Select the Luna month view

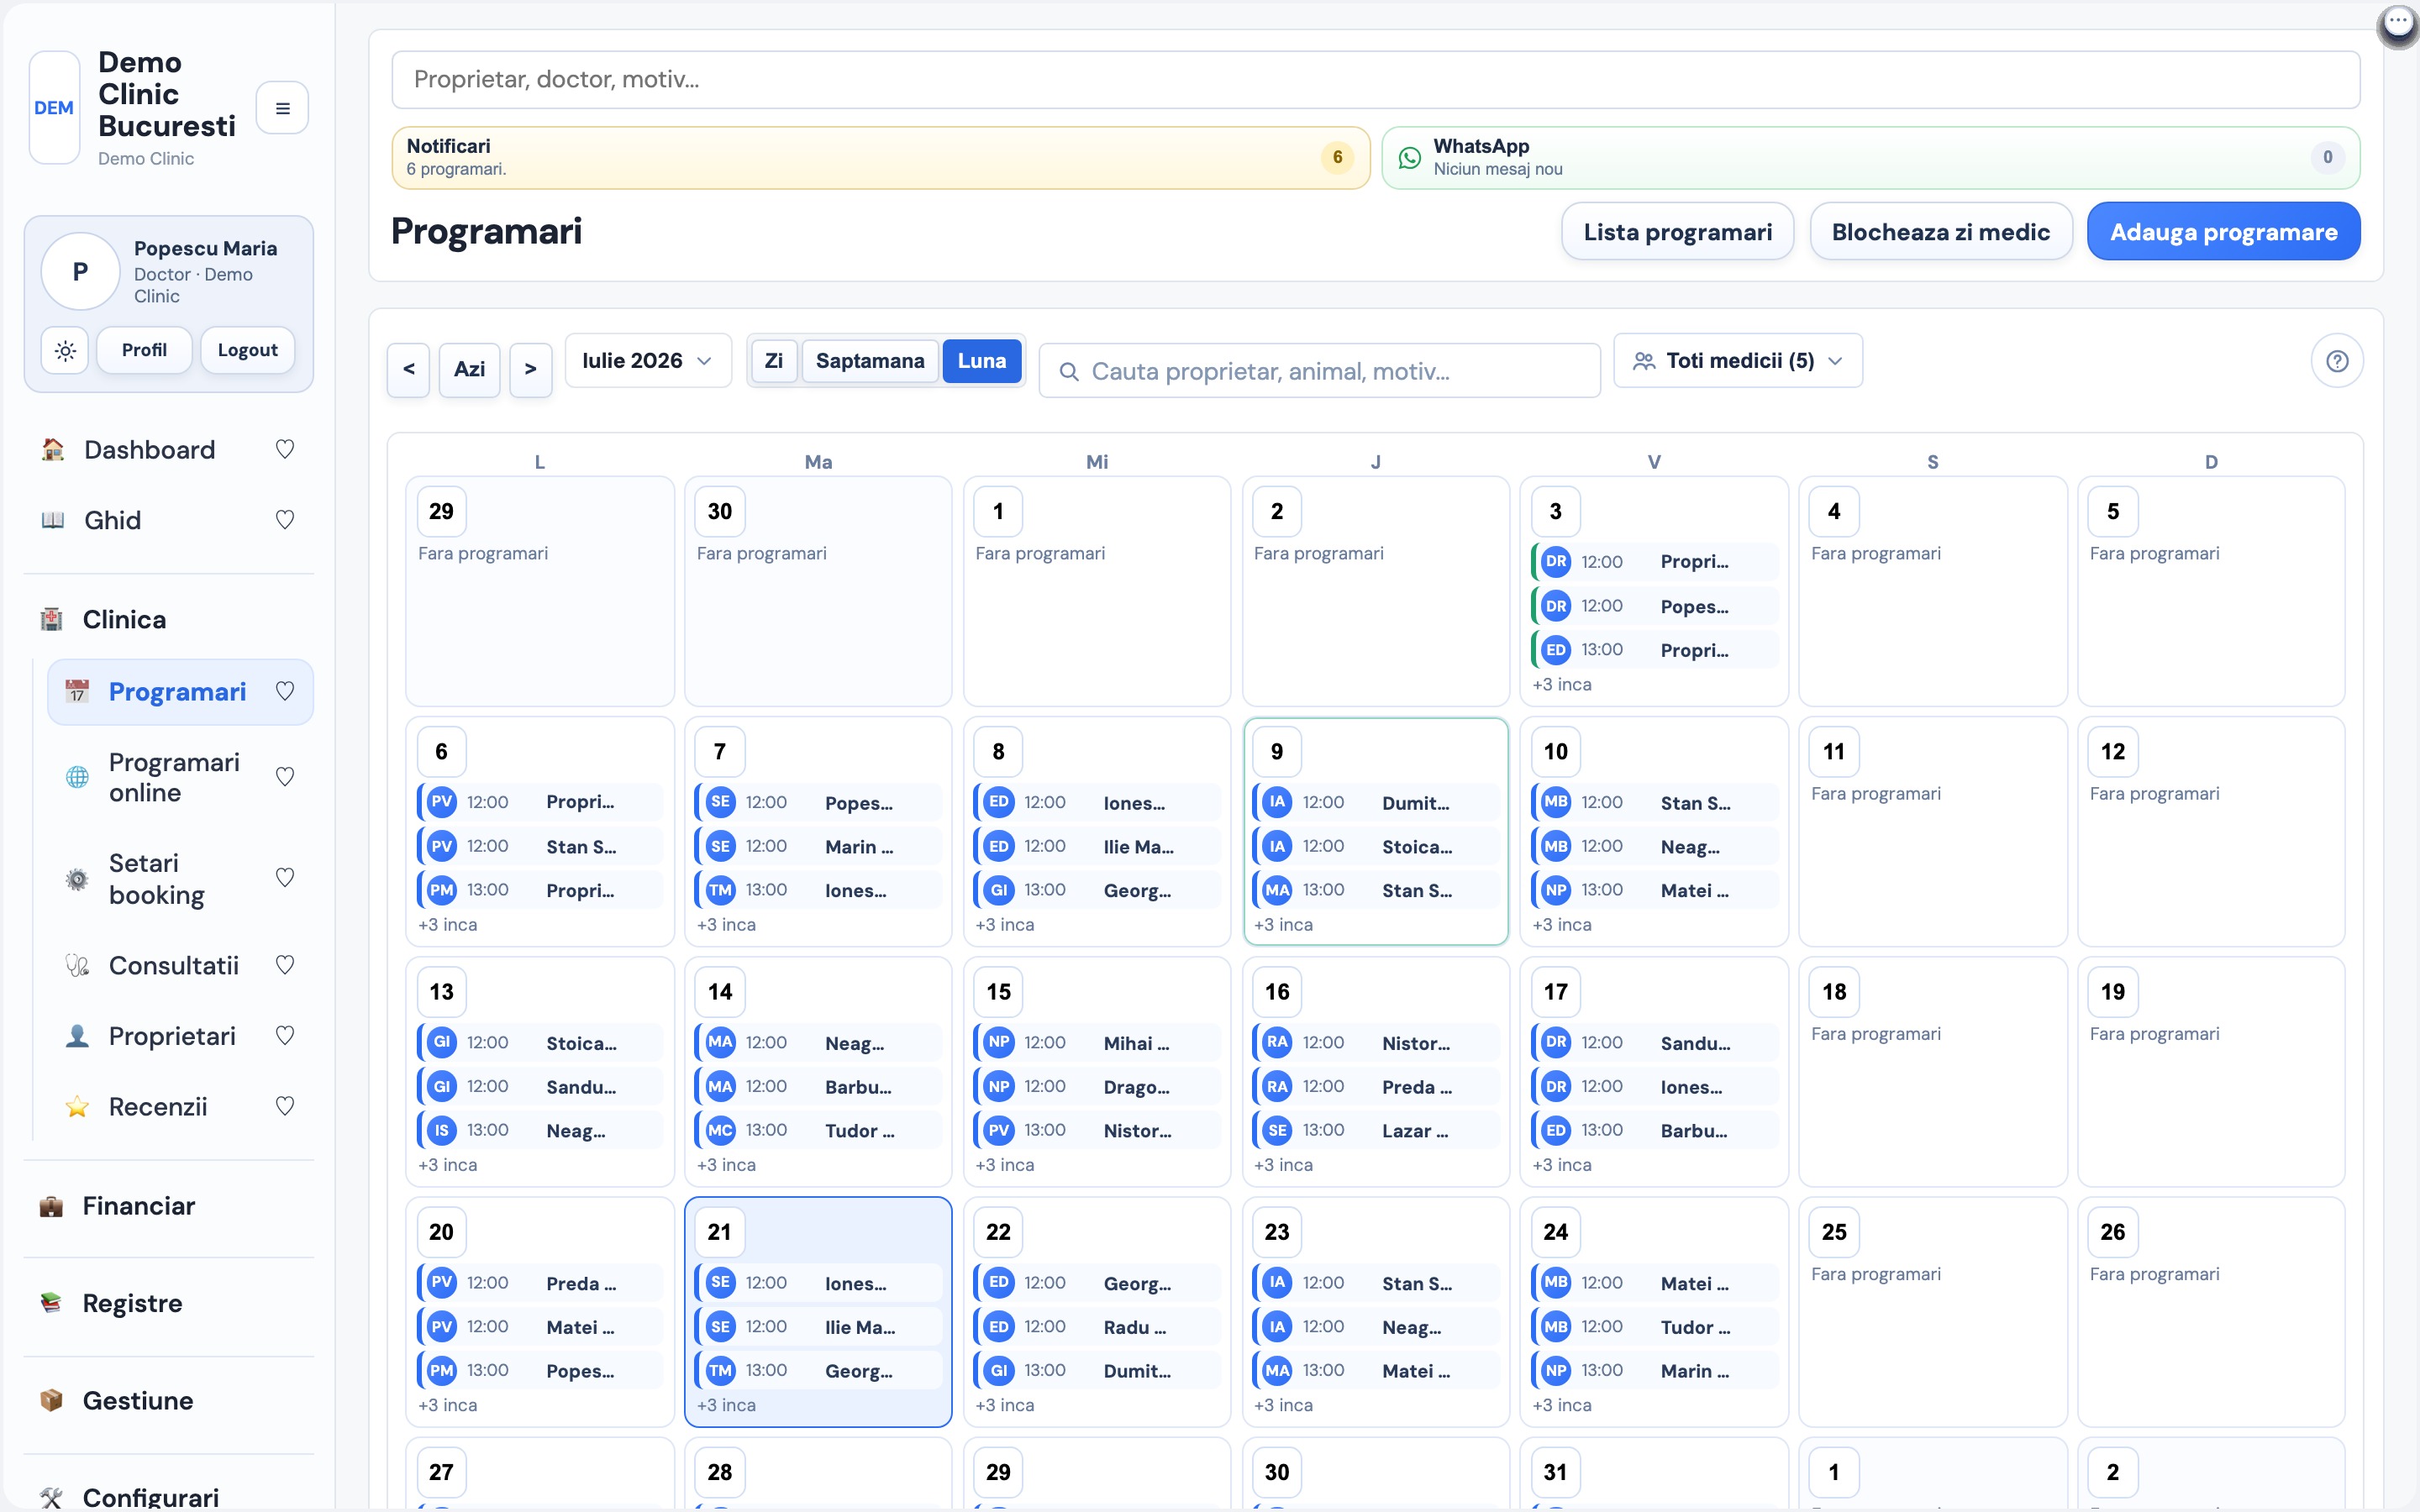(982, 361)
